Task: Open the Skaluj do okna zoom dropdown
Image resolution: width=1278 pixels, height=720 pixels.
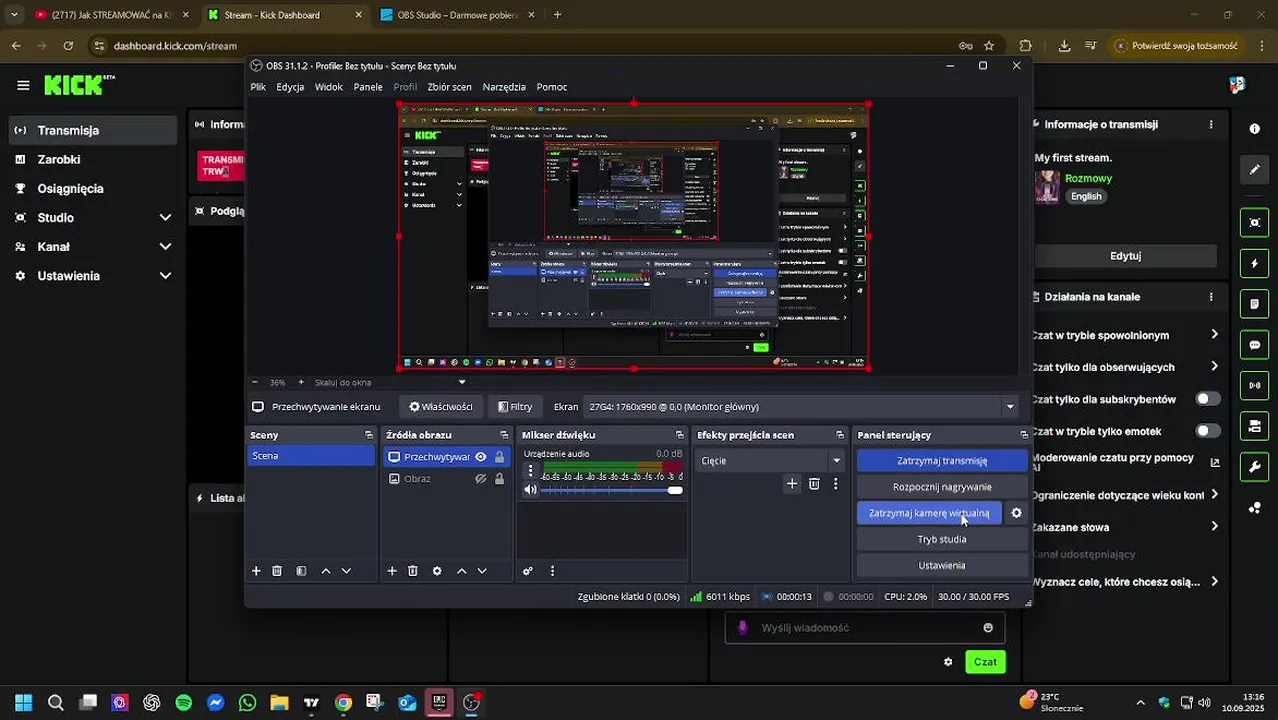Action: click(x=390, y=382)
